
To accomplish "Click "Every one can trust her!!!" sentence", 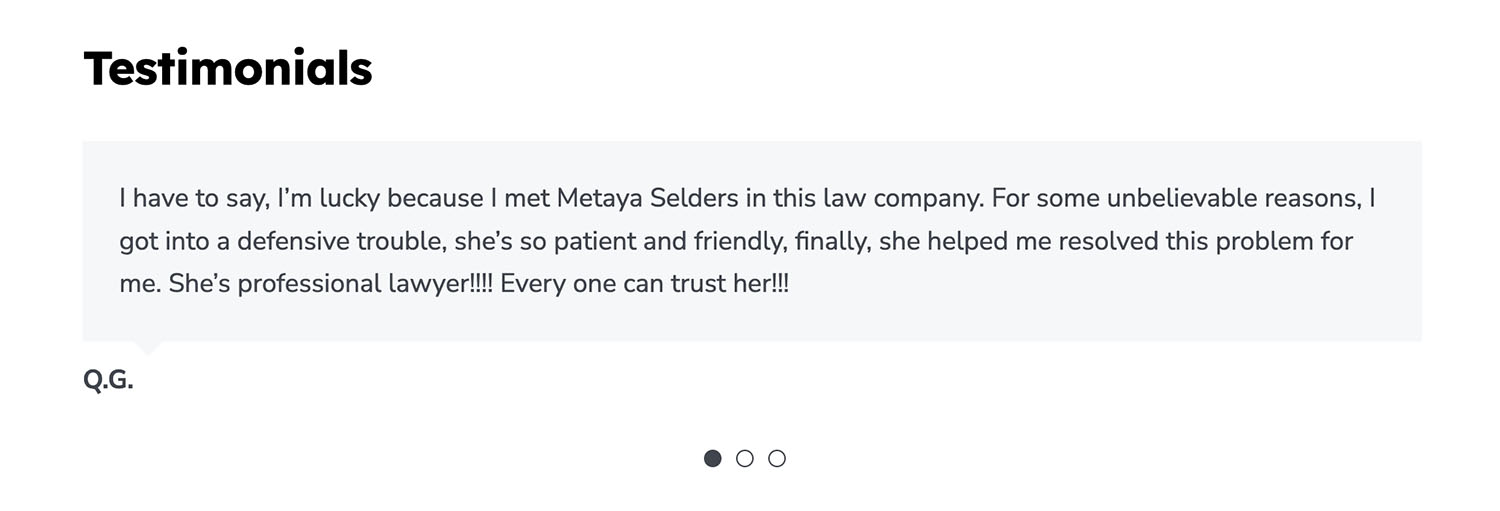I will click(x=644, y=284).
